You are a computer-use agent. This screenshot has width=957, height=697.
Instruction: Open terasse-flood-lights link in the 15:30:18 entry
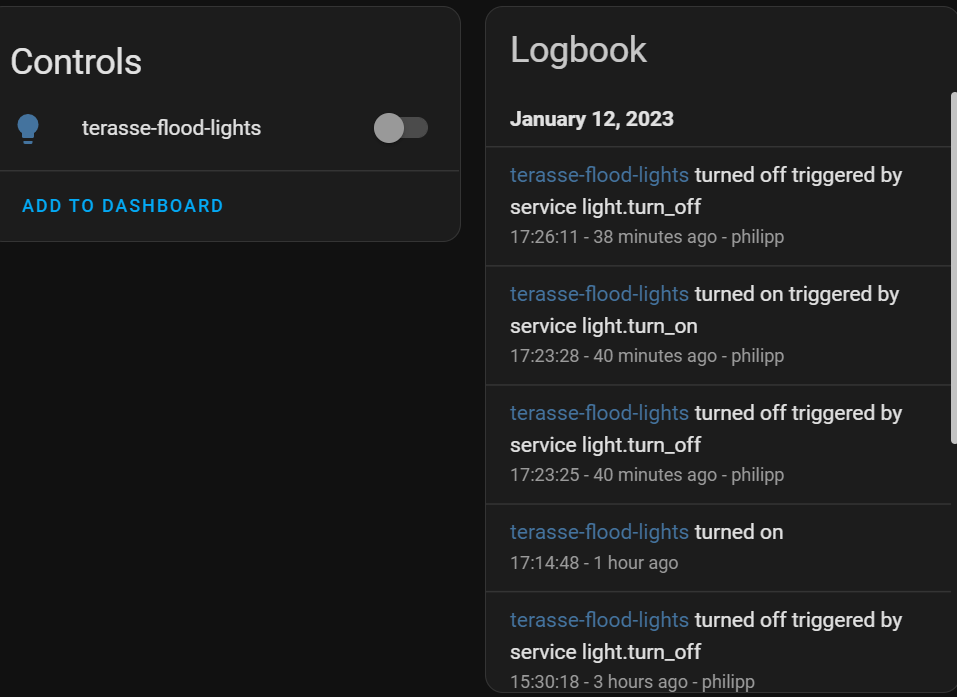pyautogui.click(x=599, y=620)
